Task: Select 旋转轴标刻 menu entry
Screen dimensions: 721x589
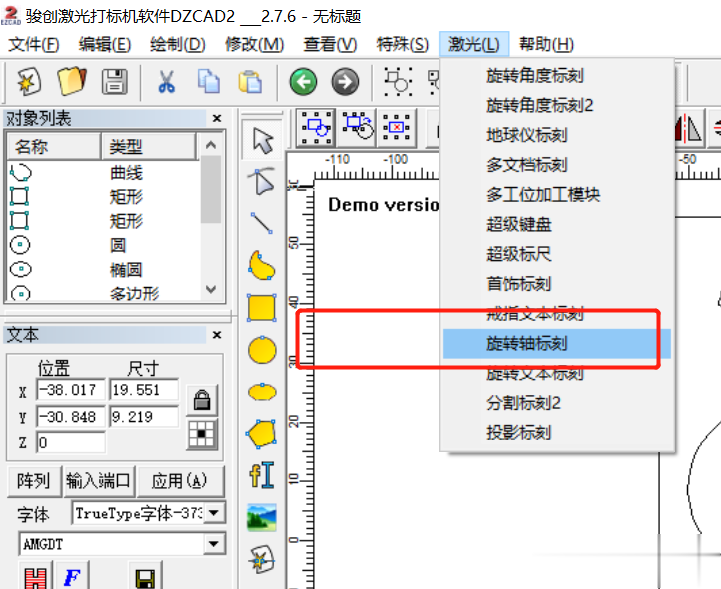Action: [x=556, y=343]
